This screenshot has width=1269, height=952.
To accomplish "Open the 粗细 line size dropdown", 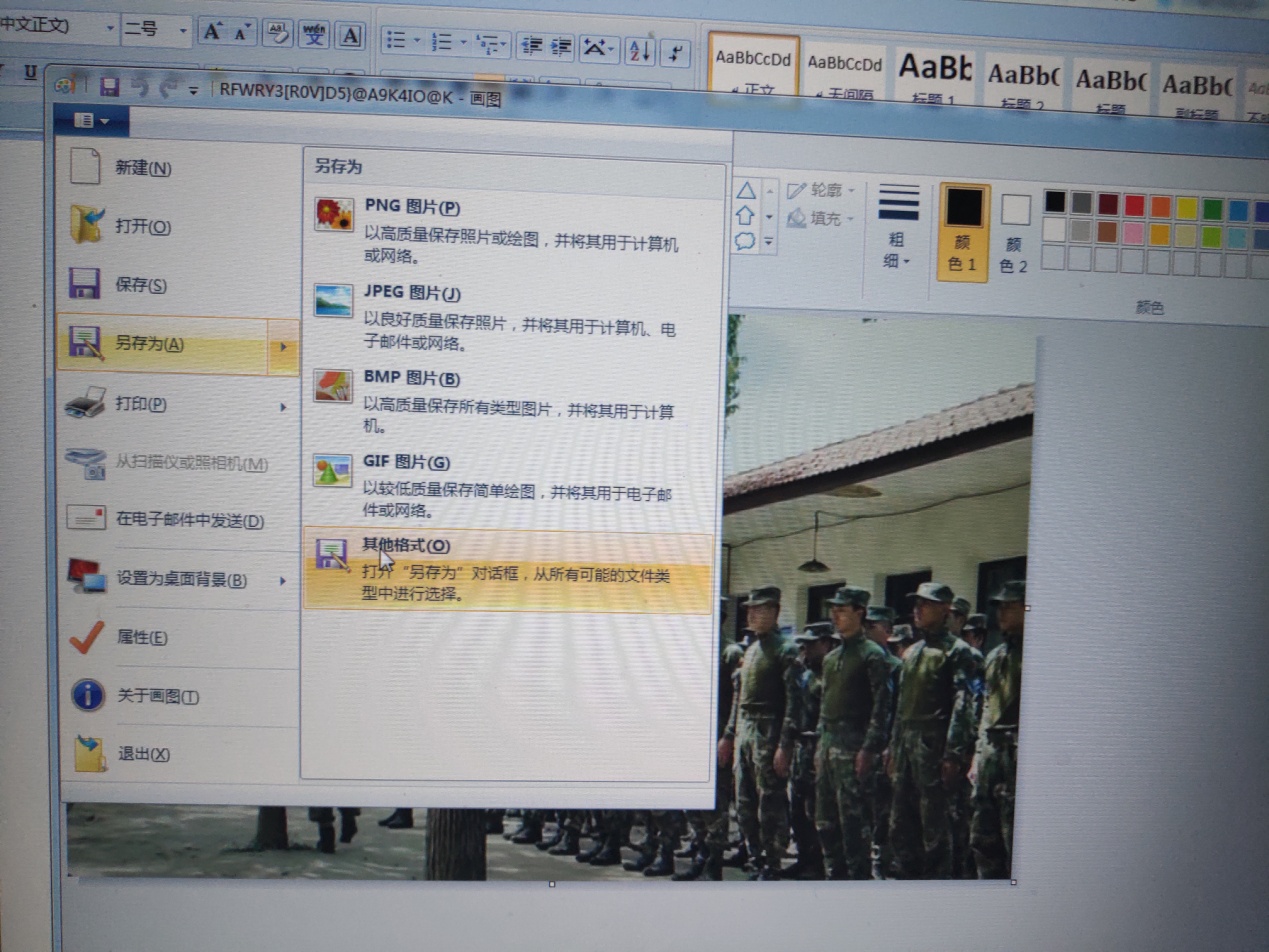I will (898, 227).
